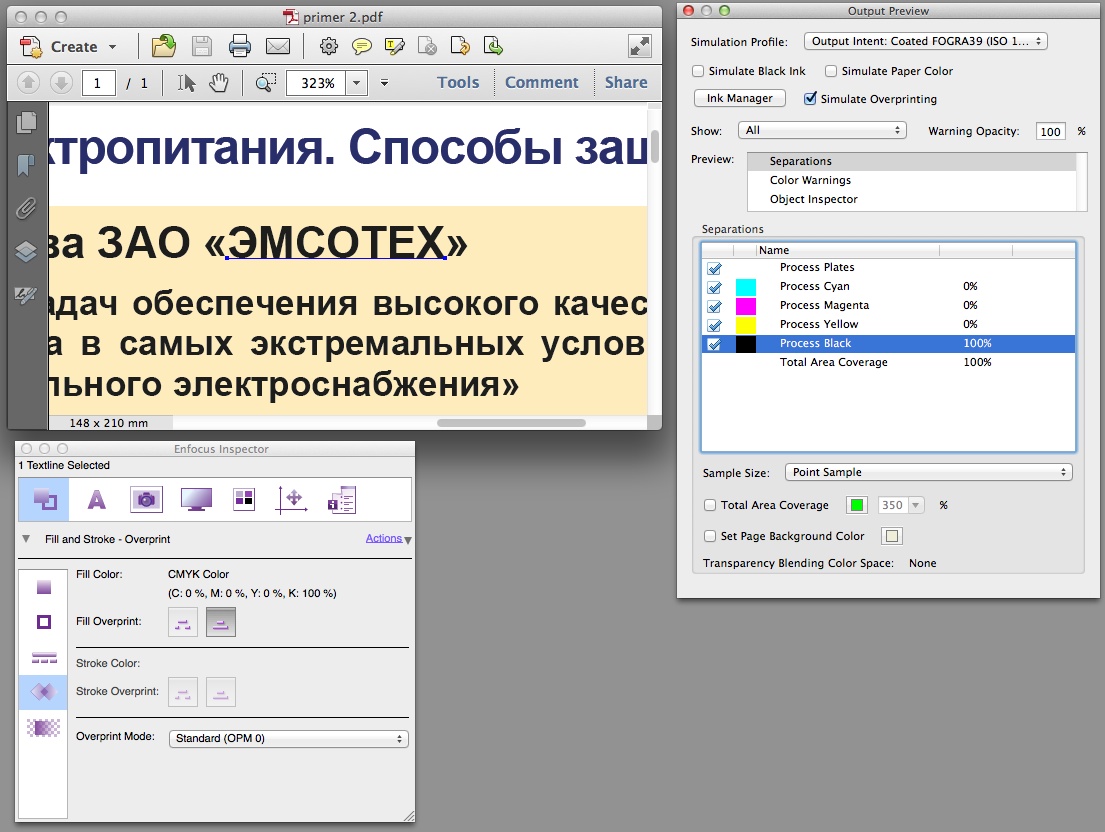Open Inspector Position axes category
This screenshot has height=832, width=1105.
[292, 499]
